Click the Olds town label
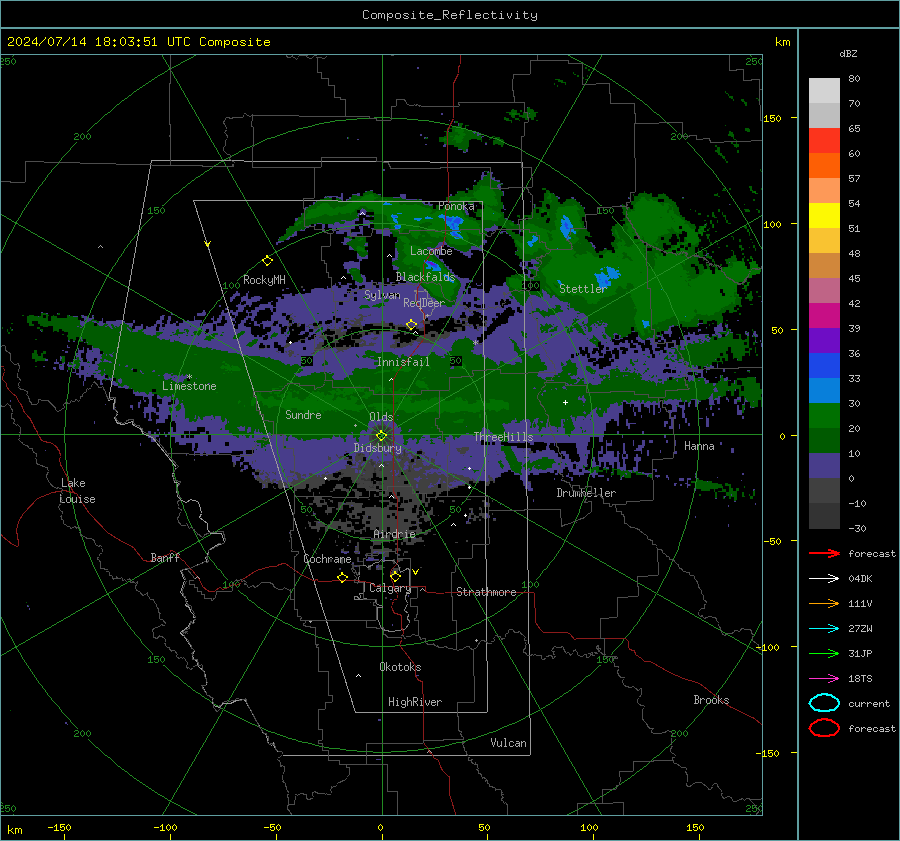Image resolution: width=900 pixels, height=841 pixels. 381,417
